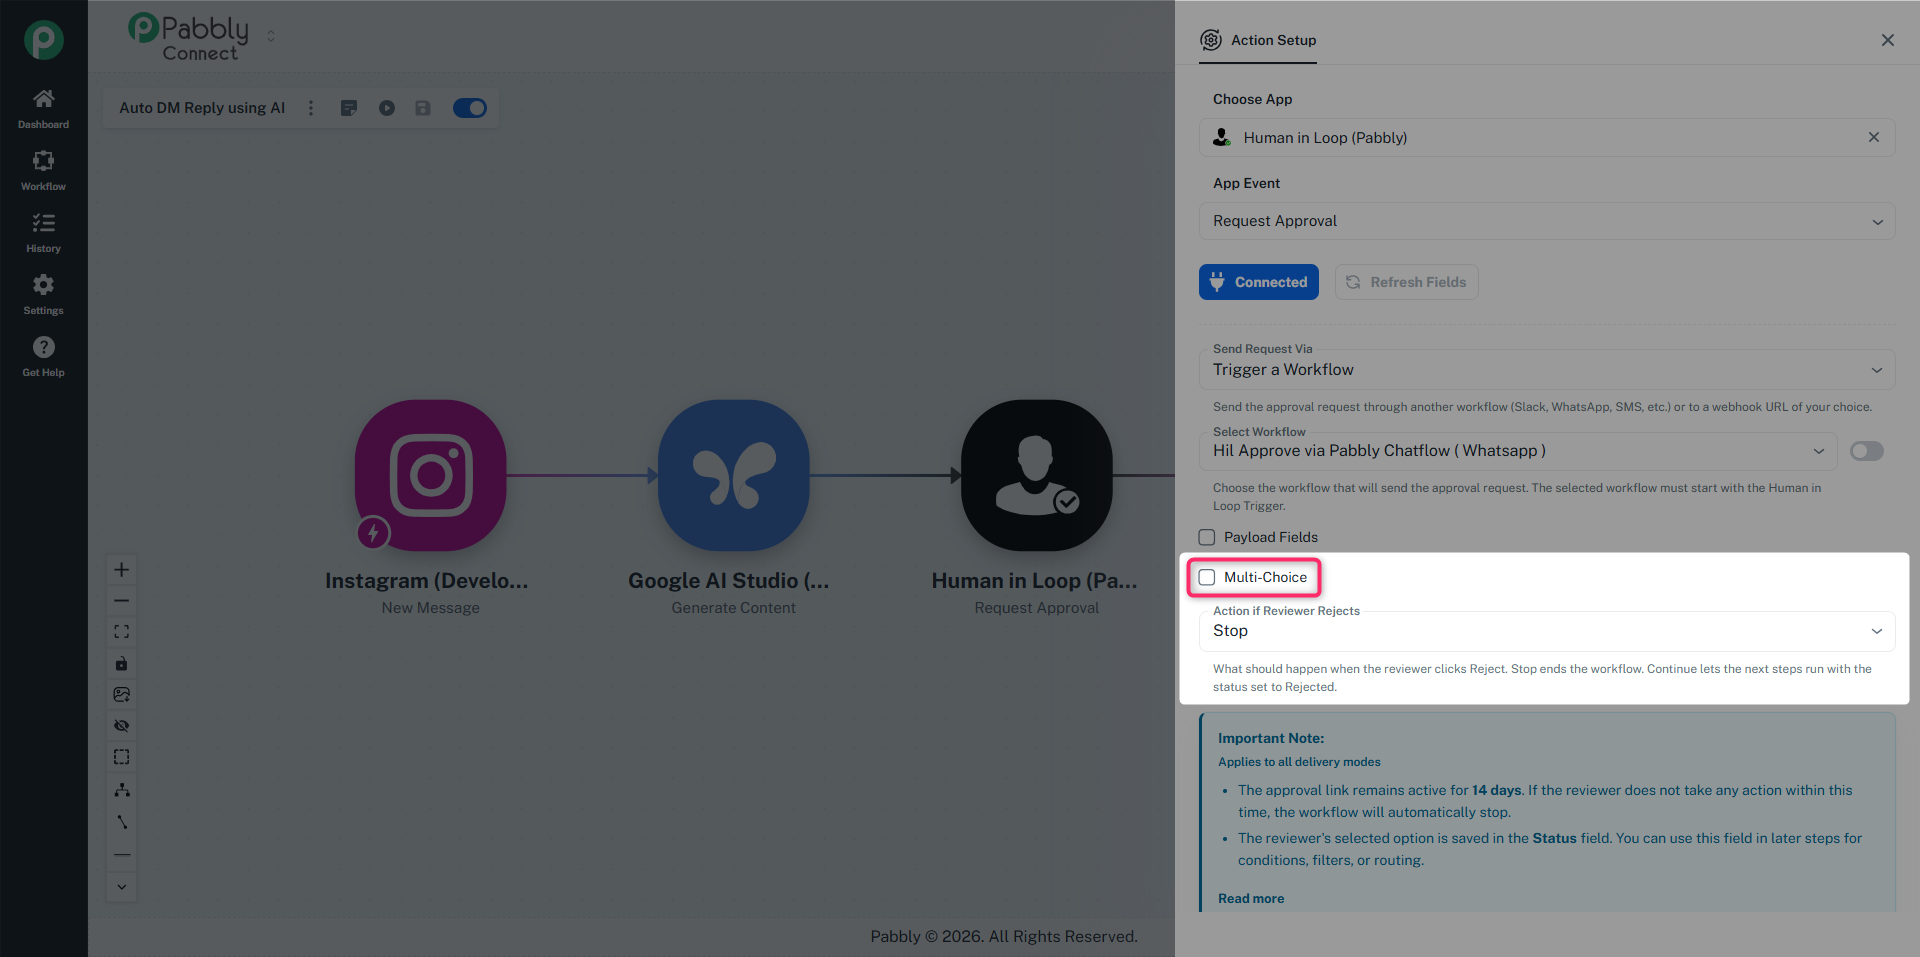This screenshot has width=1920, height=957.
Task: Zoom out on the workflow canvas
Action: point(122,601)
